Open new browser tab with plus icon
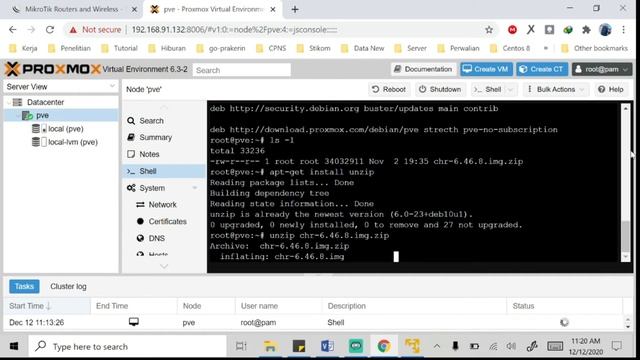This screenshot has width=640, height=360. click(x=295, y=9)
